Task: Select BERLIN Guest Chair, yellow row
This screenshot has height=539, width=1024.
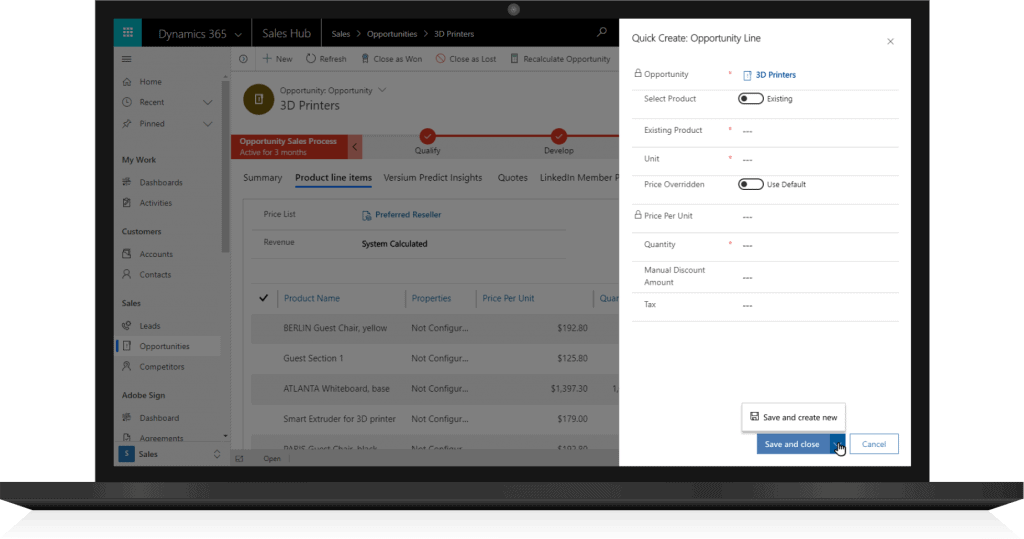Action: [x=435, y=328]
